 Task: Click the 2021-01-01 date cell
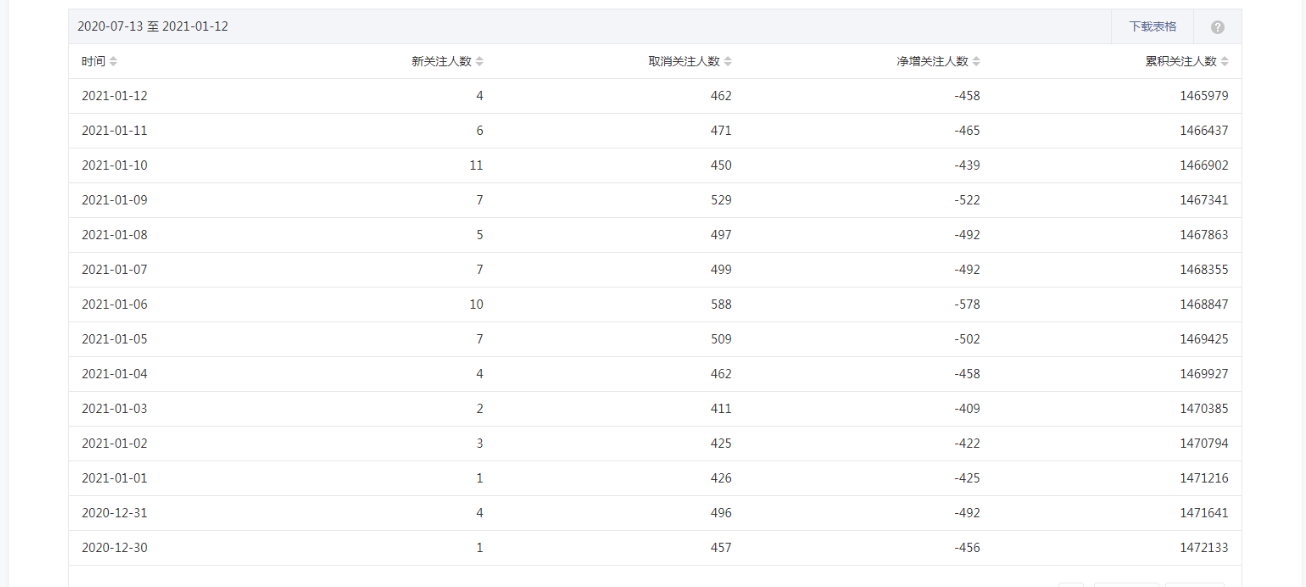[x=114, y=478]
